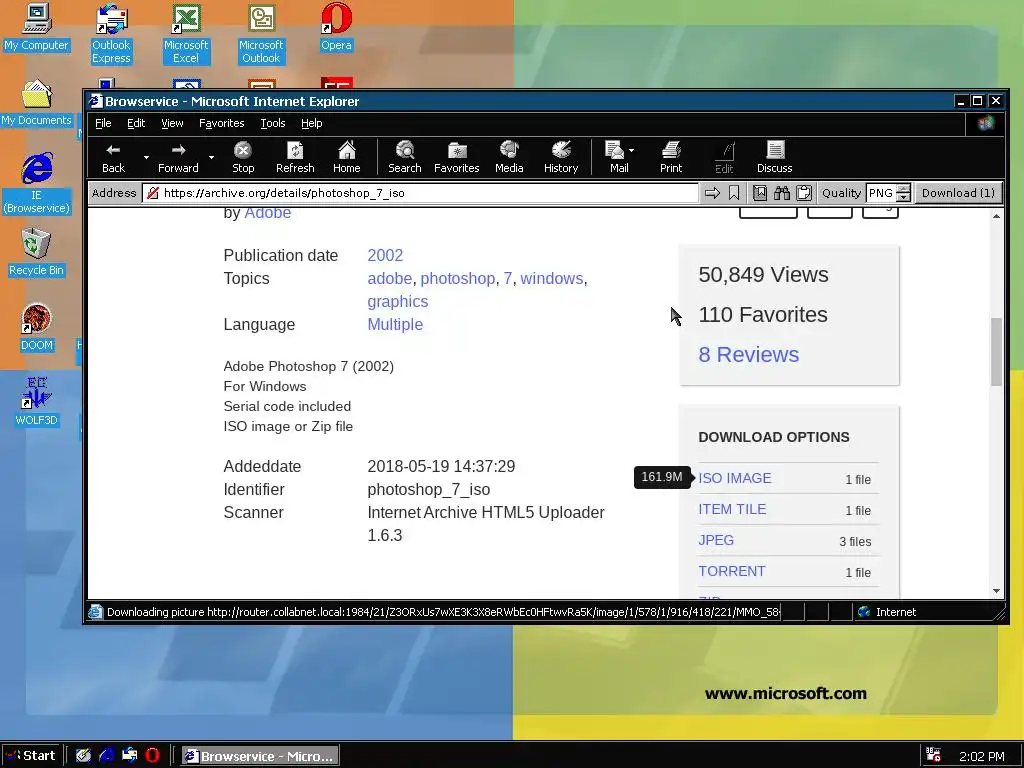Click Outlook Express quick launch icon
1024x768 pixels.
point(129,755)
